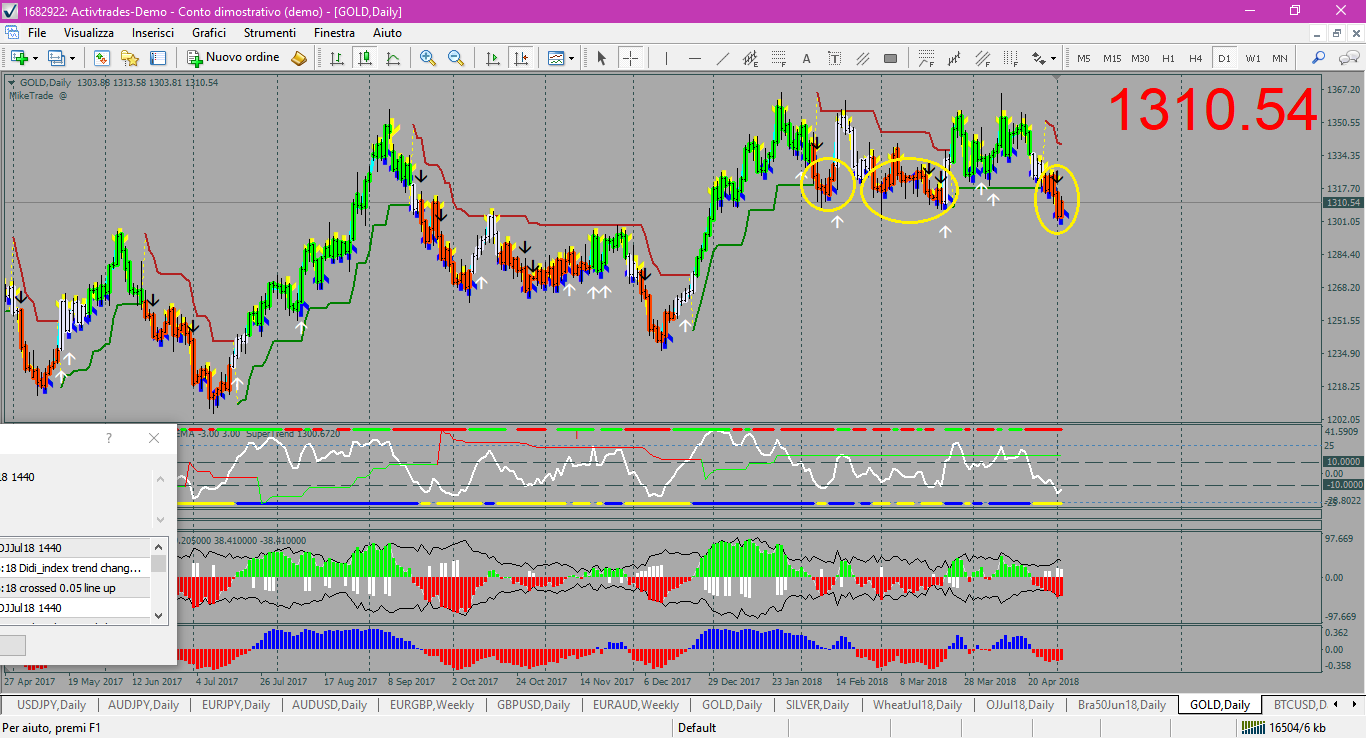Click the chart shift triangle marker

pos(1056,78)
